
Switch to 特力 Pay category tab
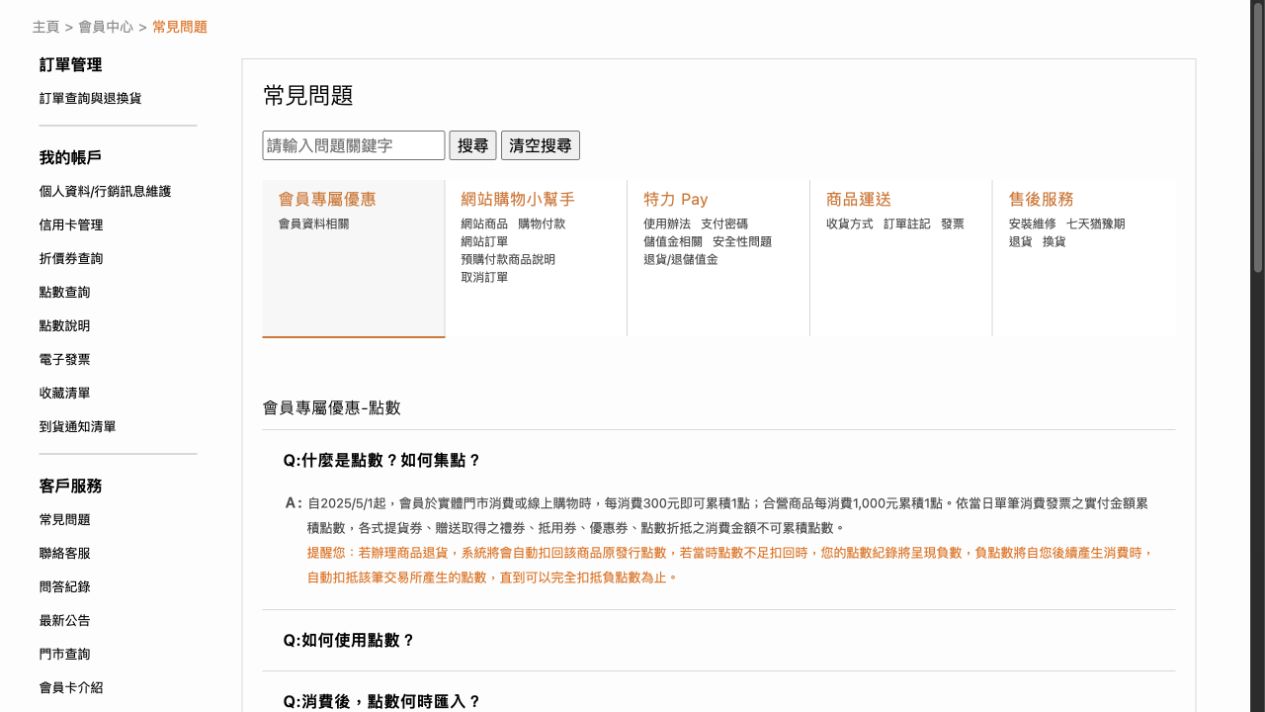(x=676, y=199)
